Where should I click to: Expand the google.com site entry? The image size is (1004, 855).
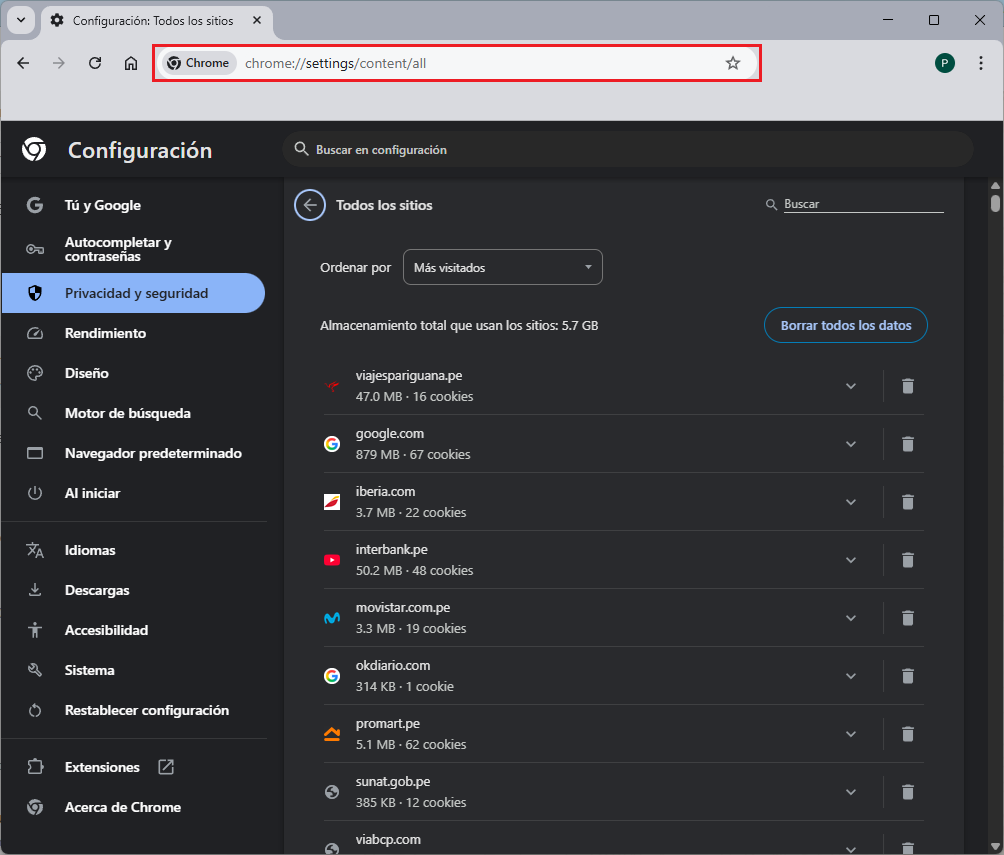pos(850,444)
